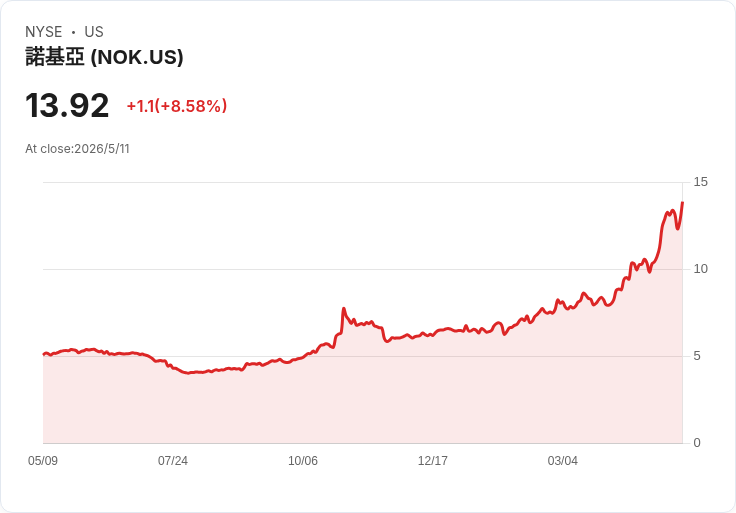Click the October spike on the chart line

coord(344,309)
